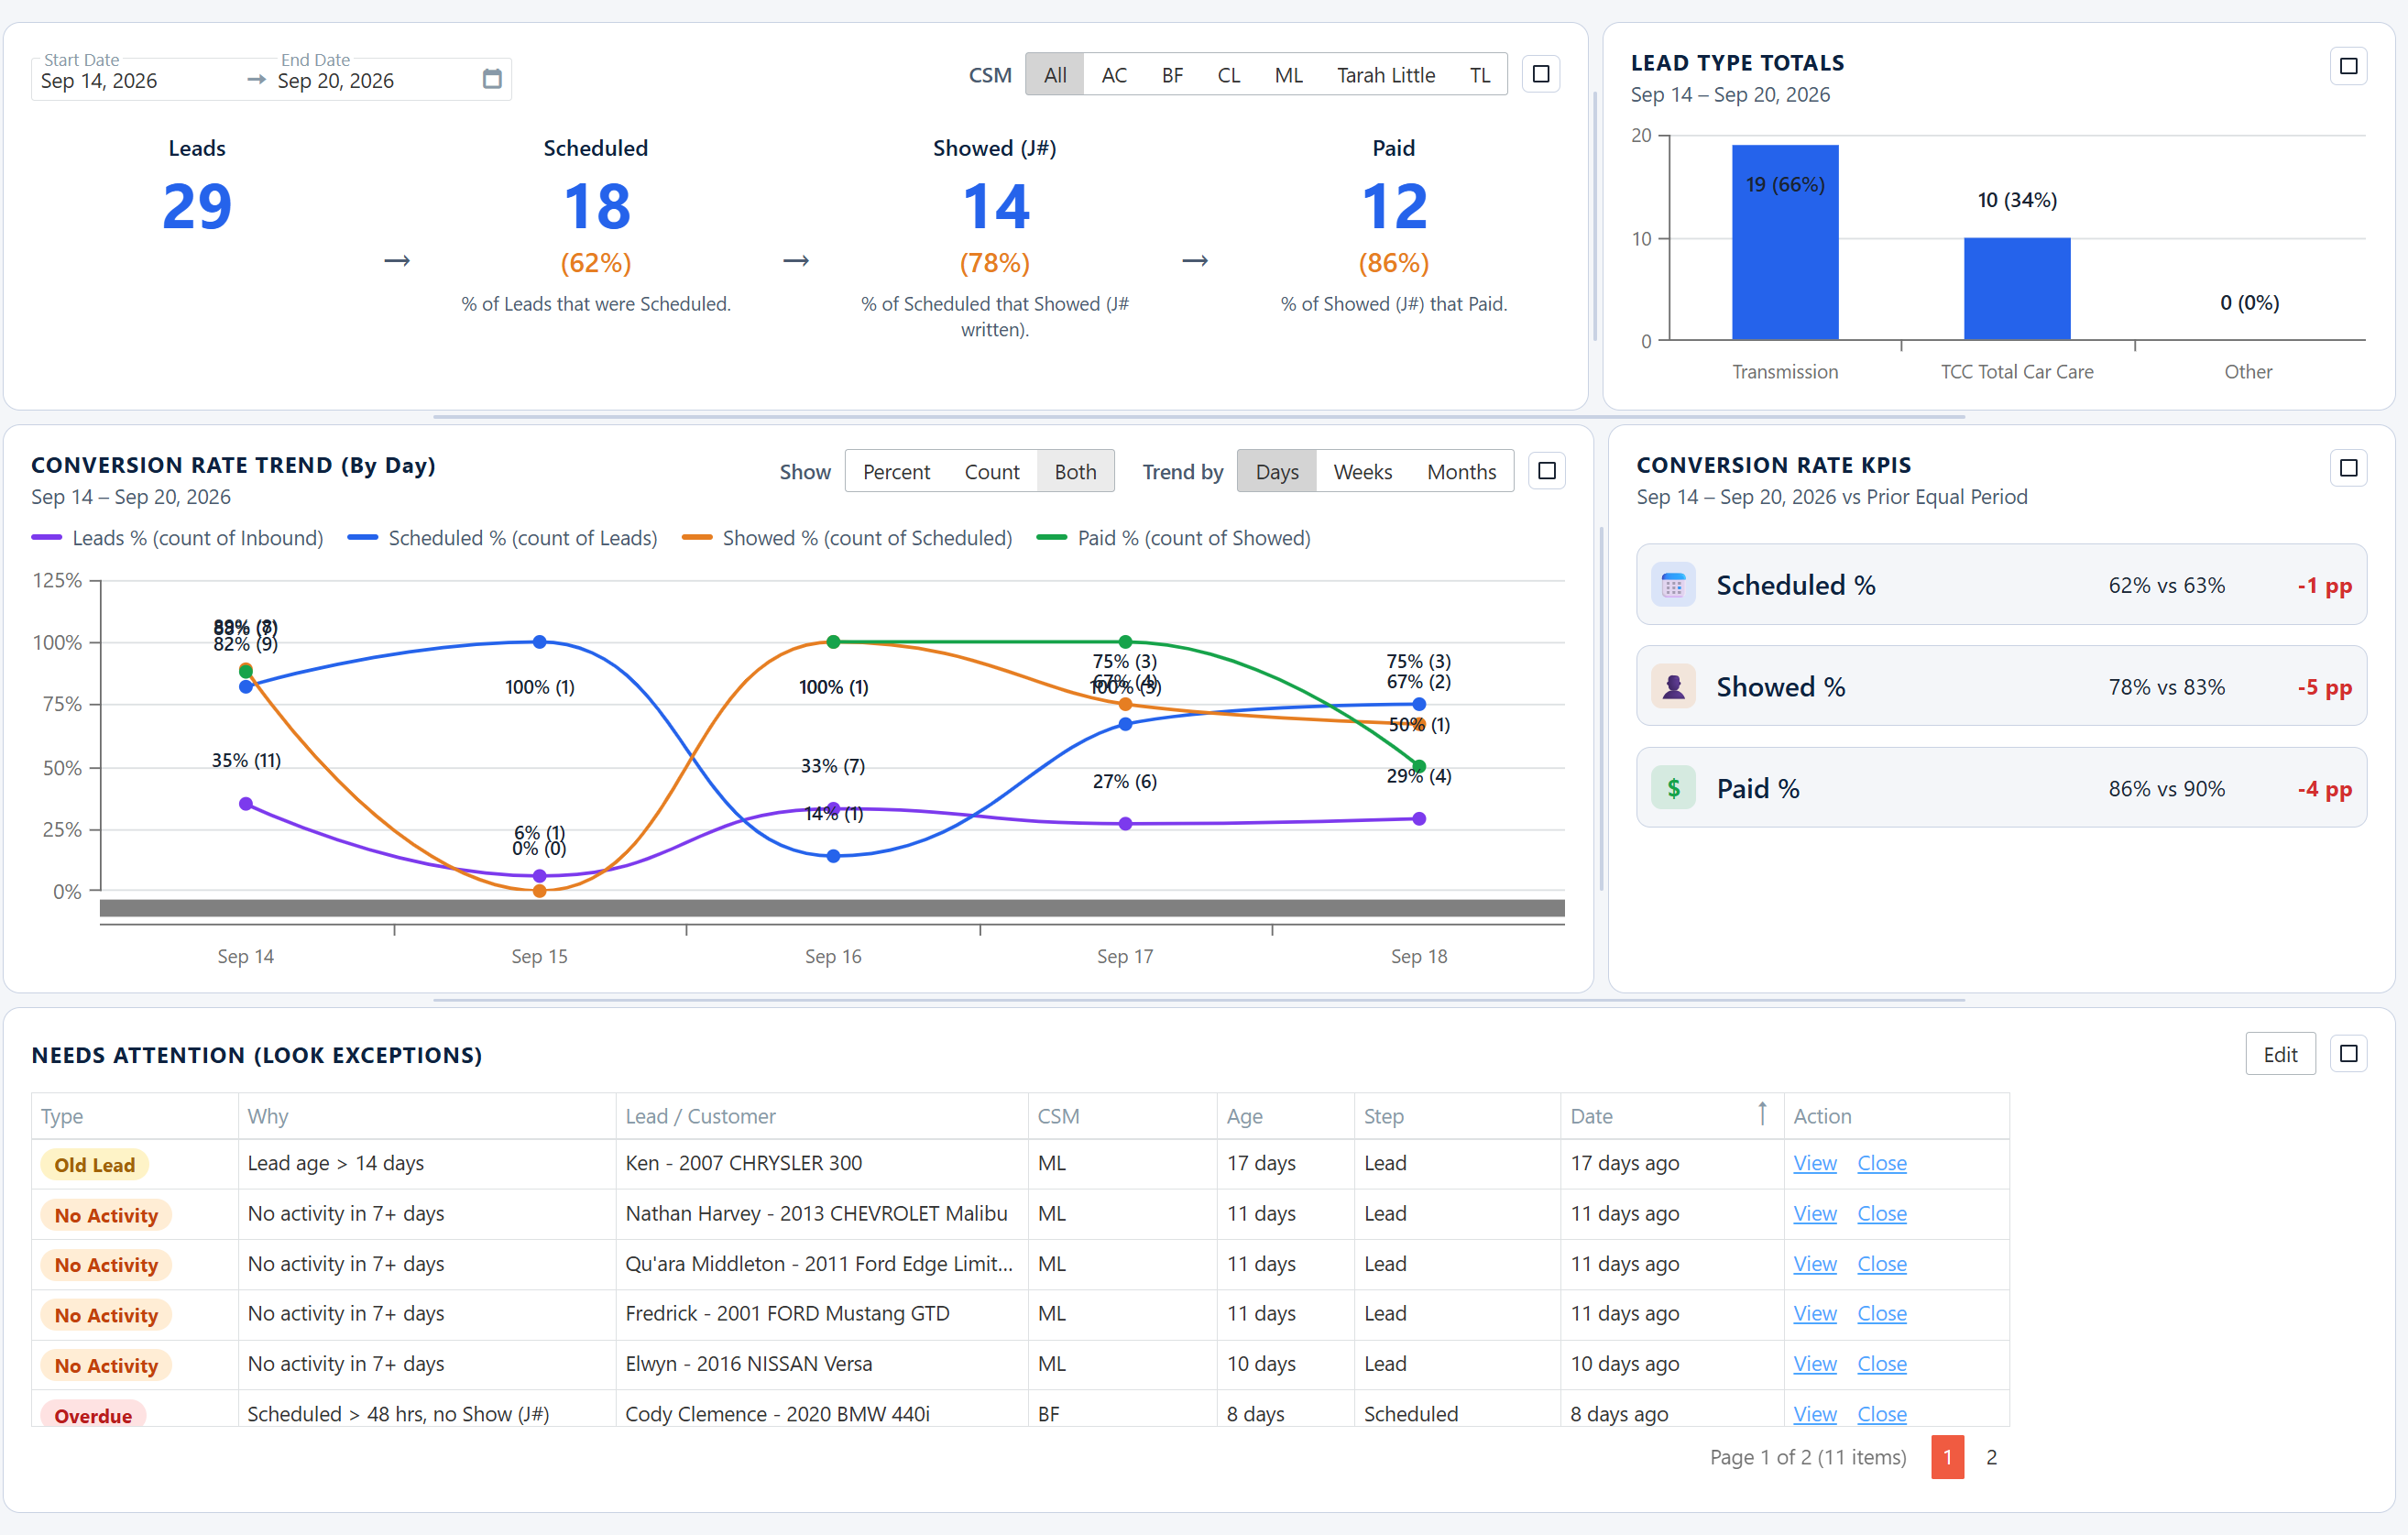Image resolution: width=2408 pixels, height=1535 pixels.
Task: Click the Date column sort arrow
Action: [1762, 1114]
